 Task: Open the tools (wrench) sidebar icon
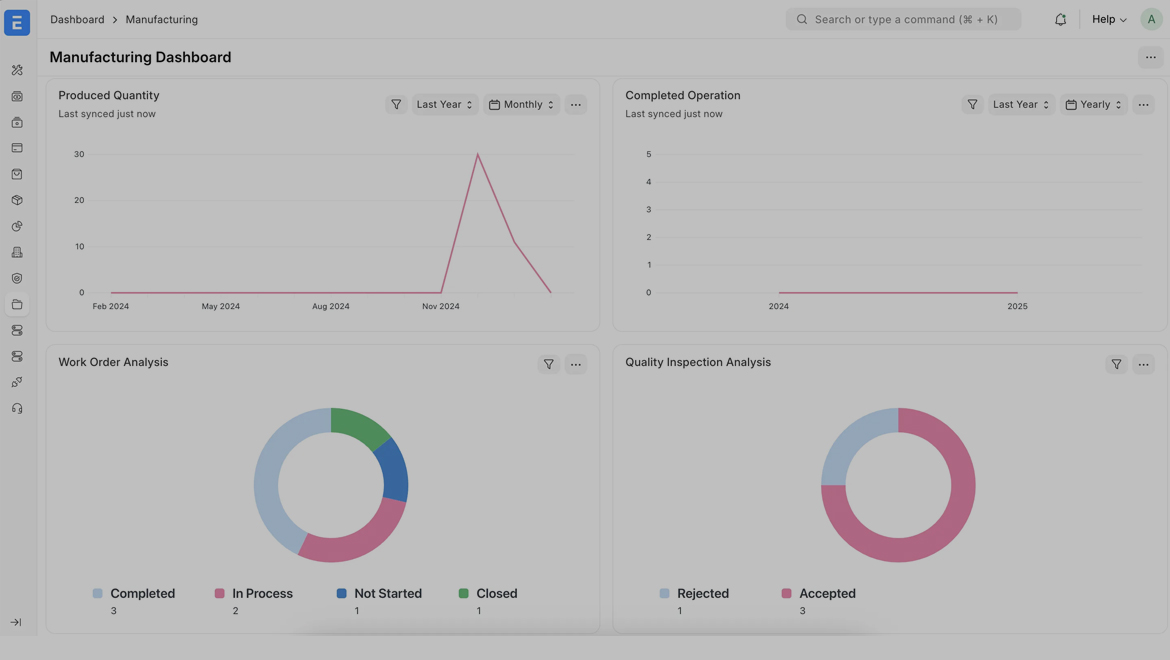17,70
